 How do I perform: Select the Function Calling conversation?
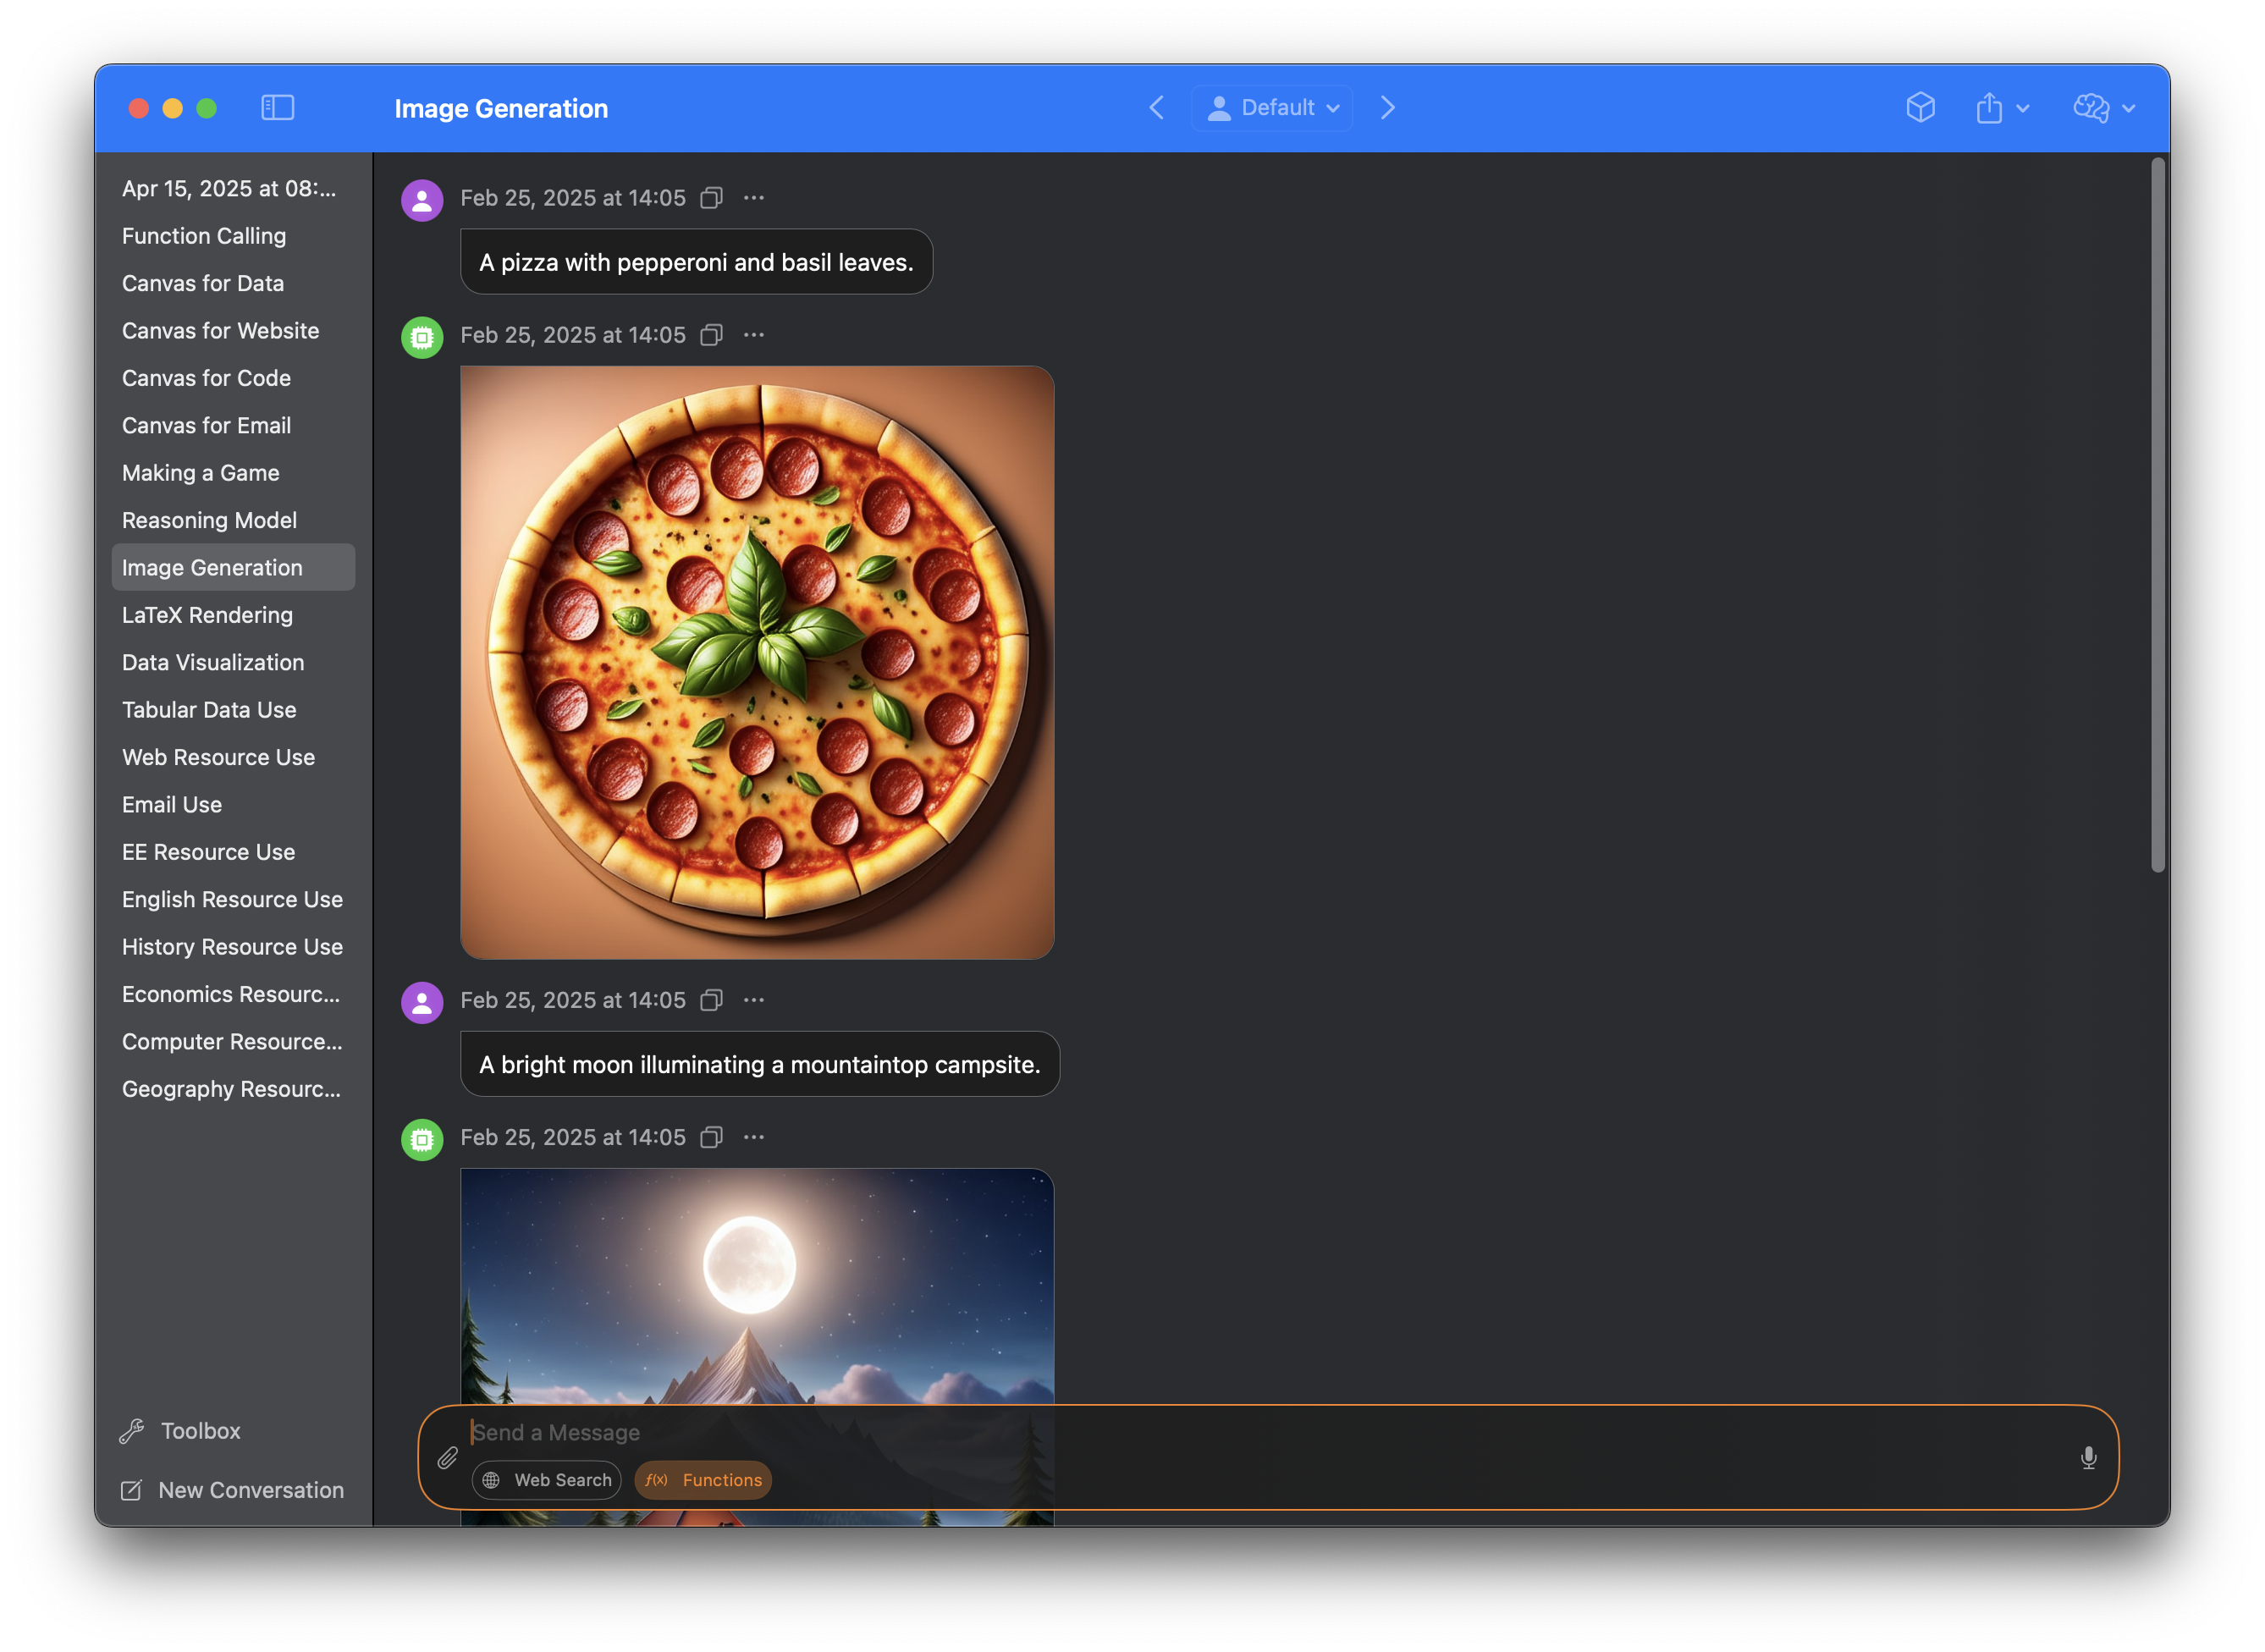204,236
